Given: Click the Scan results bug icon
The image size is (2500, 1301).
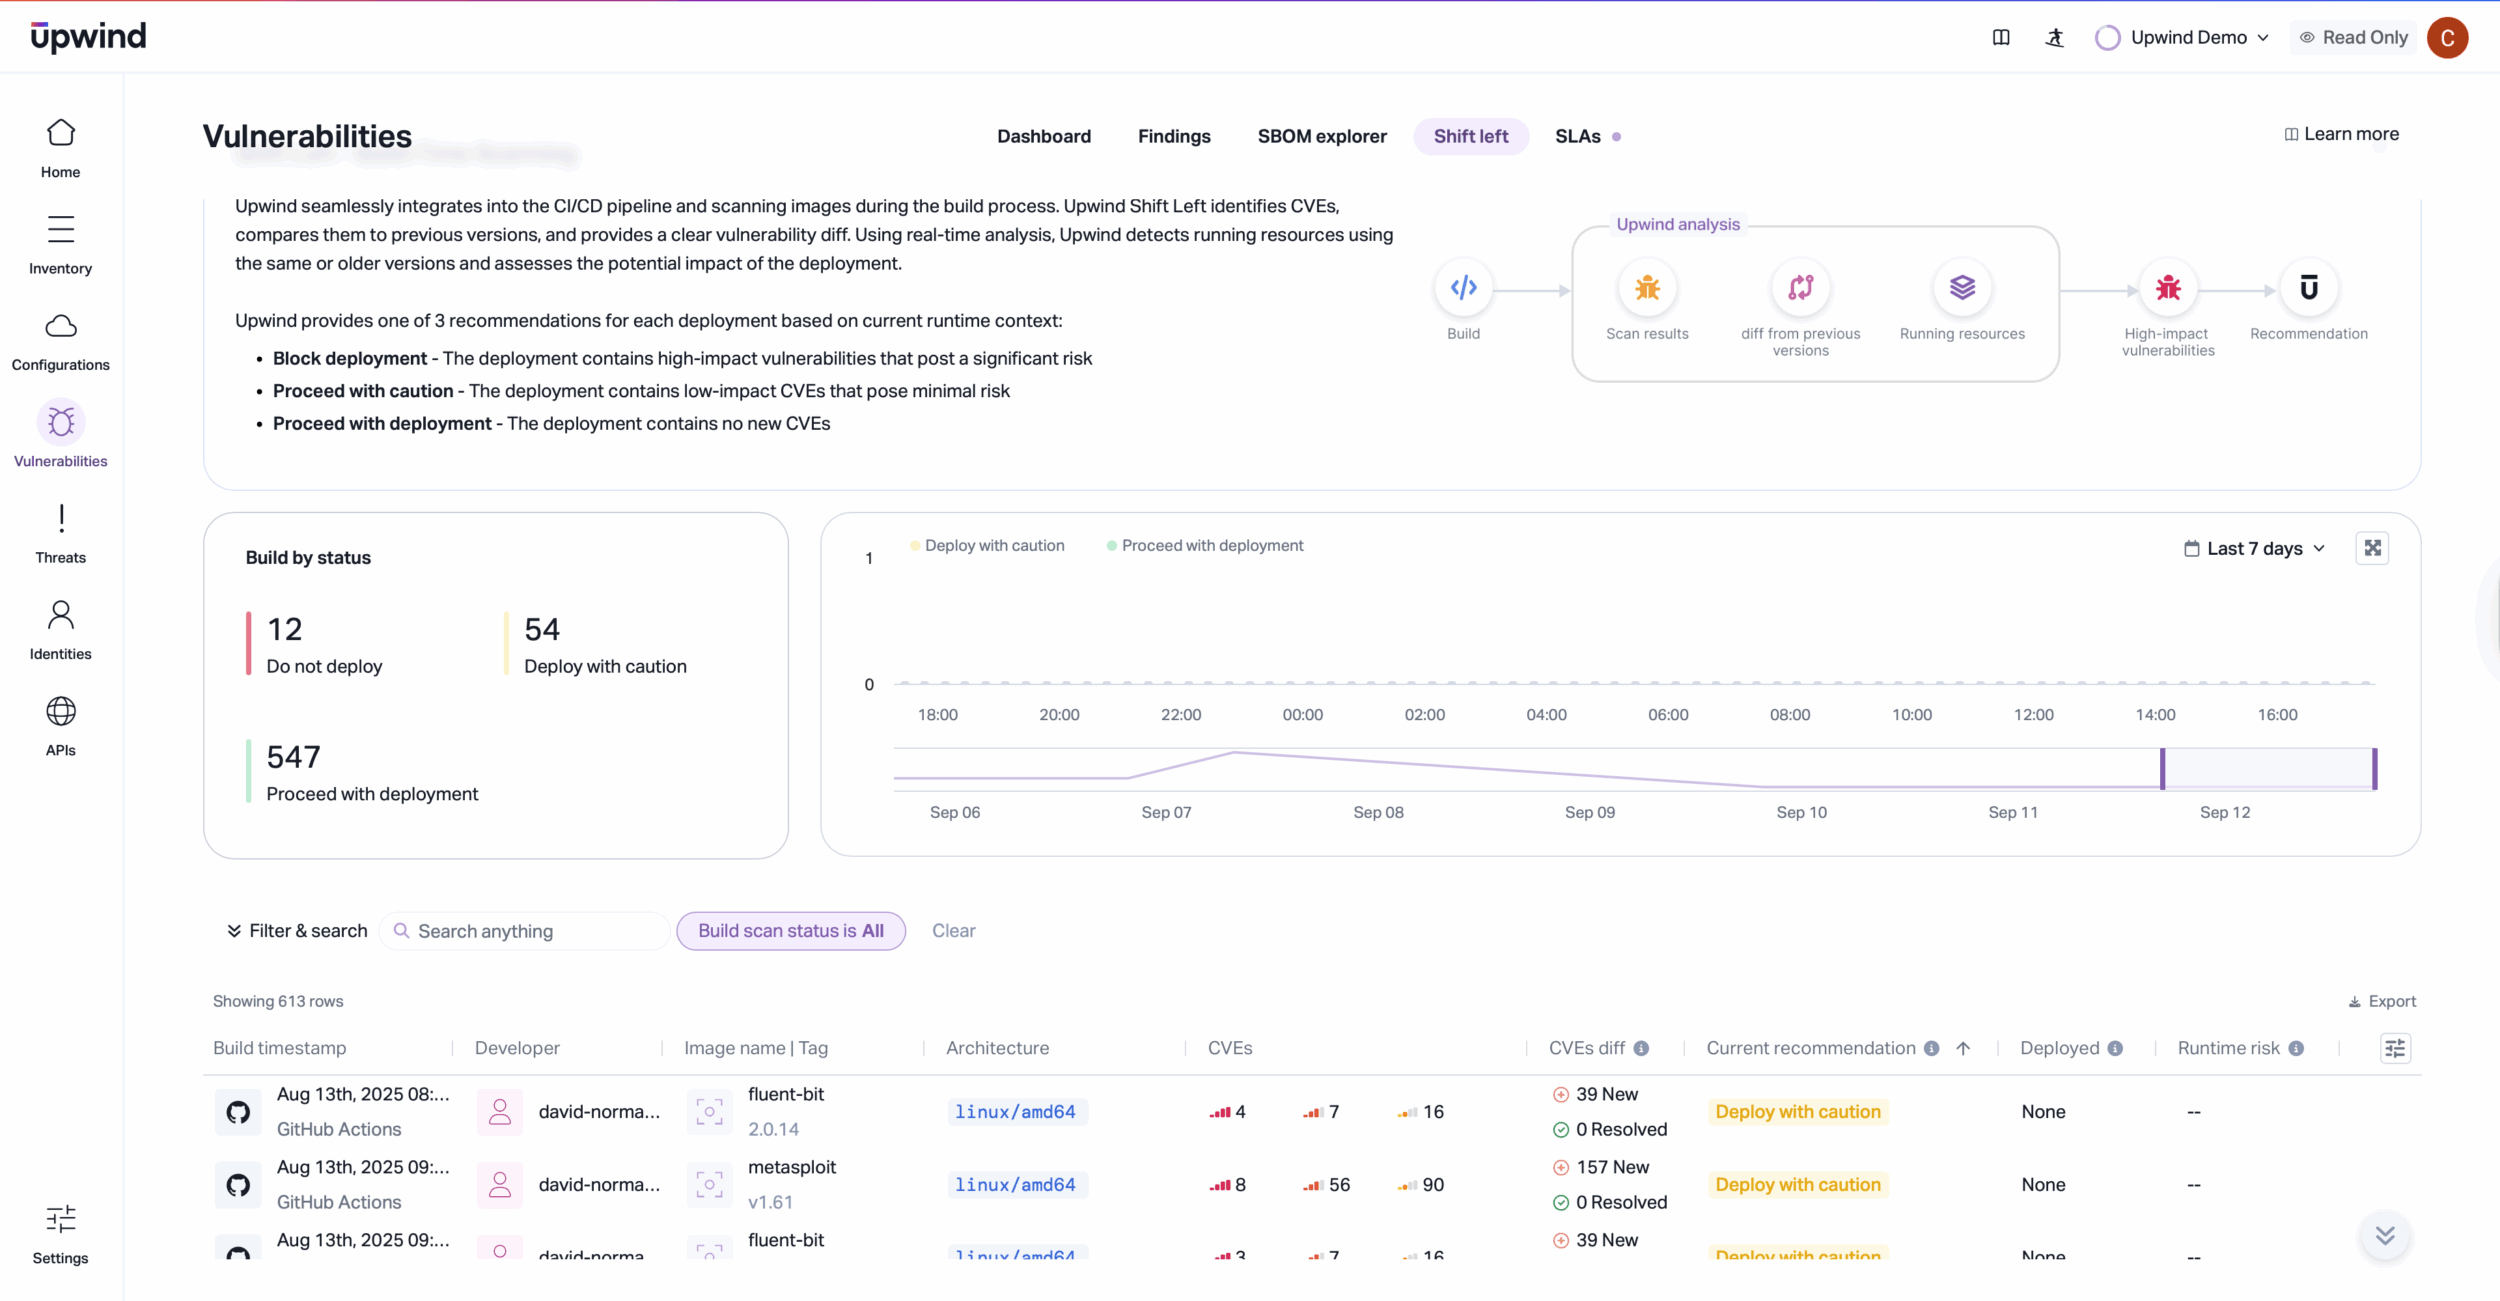Looking at the screenshot, I should pyautogui.click(x=1647, y=288).
